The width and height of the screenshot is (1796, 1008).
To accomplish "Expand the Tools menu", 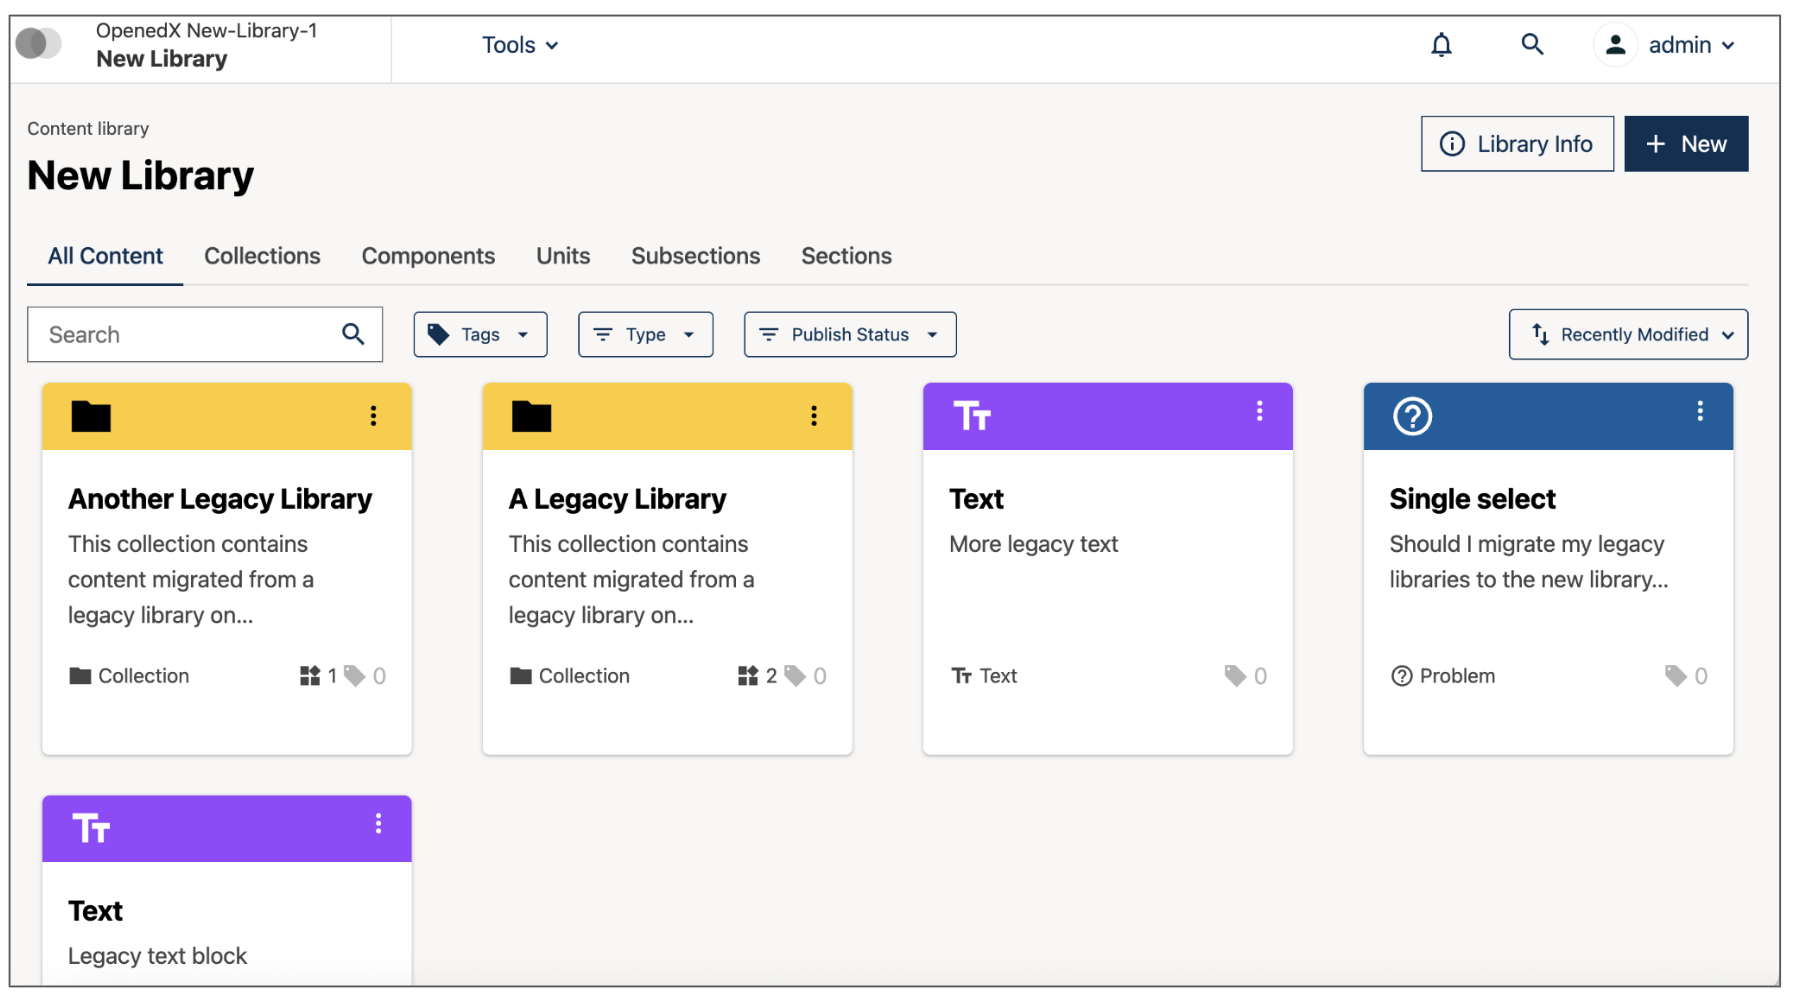I will pyautogui.click(x=519, y=45).
